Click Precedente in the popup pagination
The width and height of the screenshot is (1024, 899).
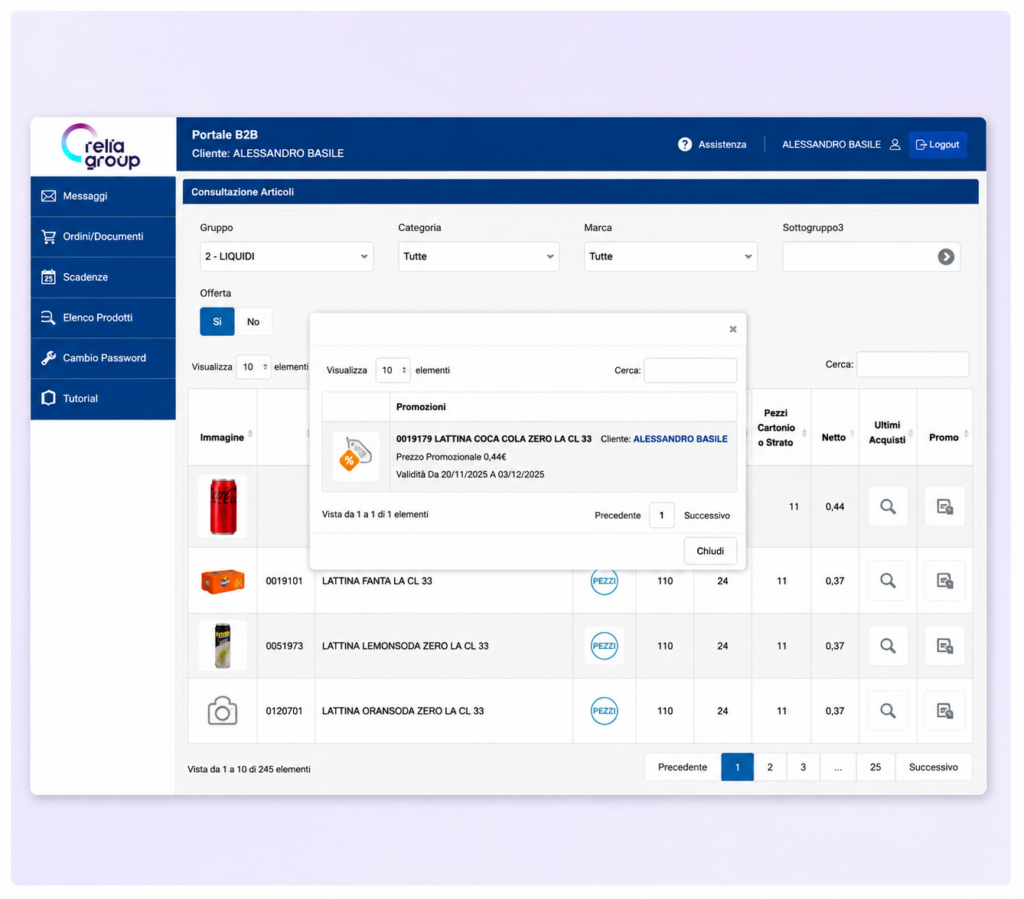pos(617,515)
